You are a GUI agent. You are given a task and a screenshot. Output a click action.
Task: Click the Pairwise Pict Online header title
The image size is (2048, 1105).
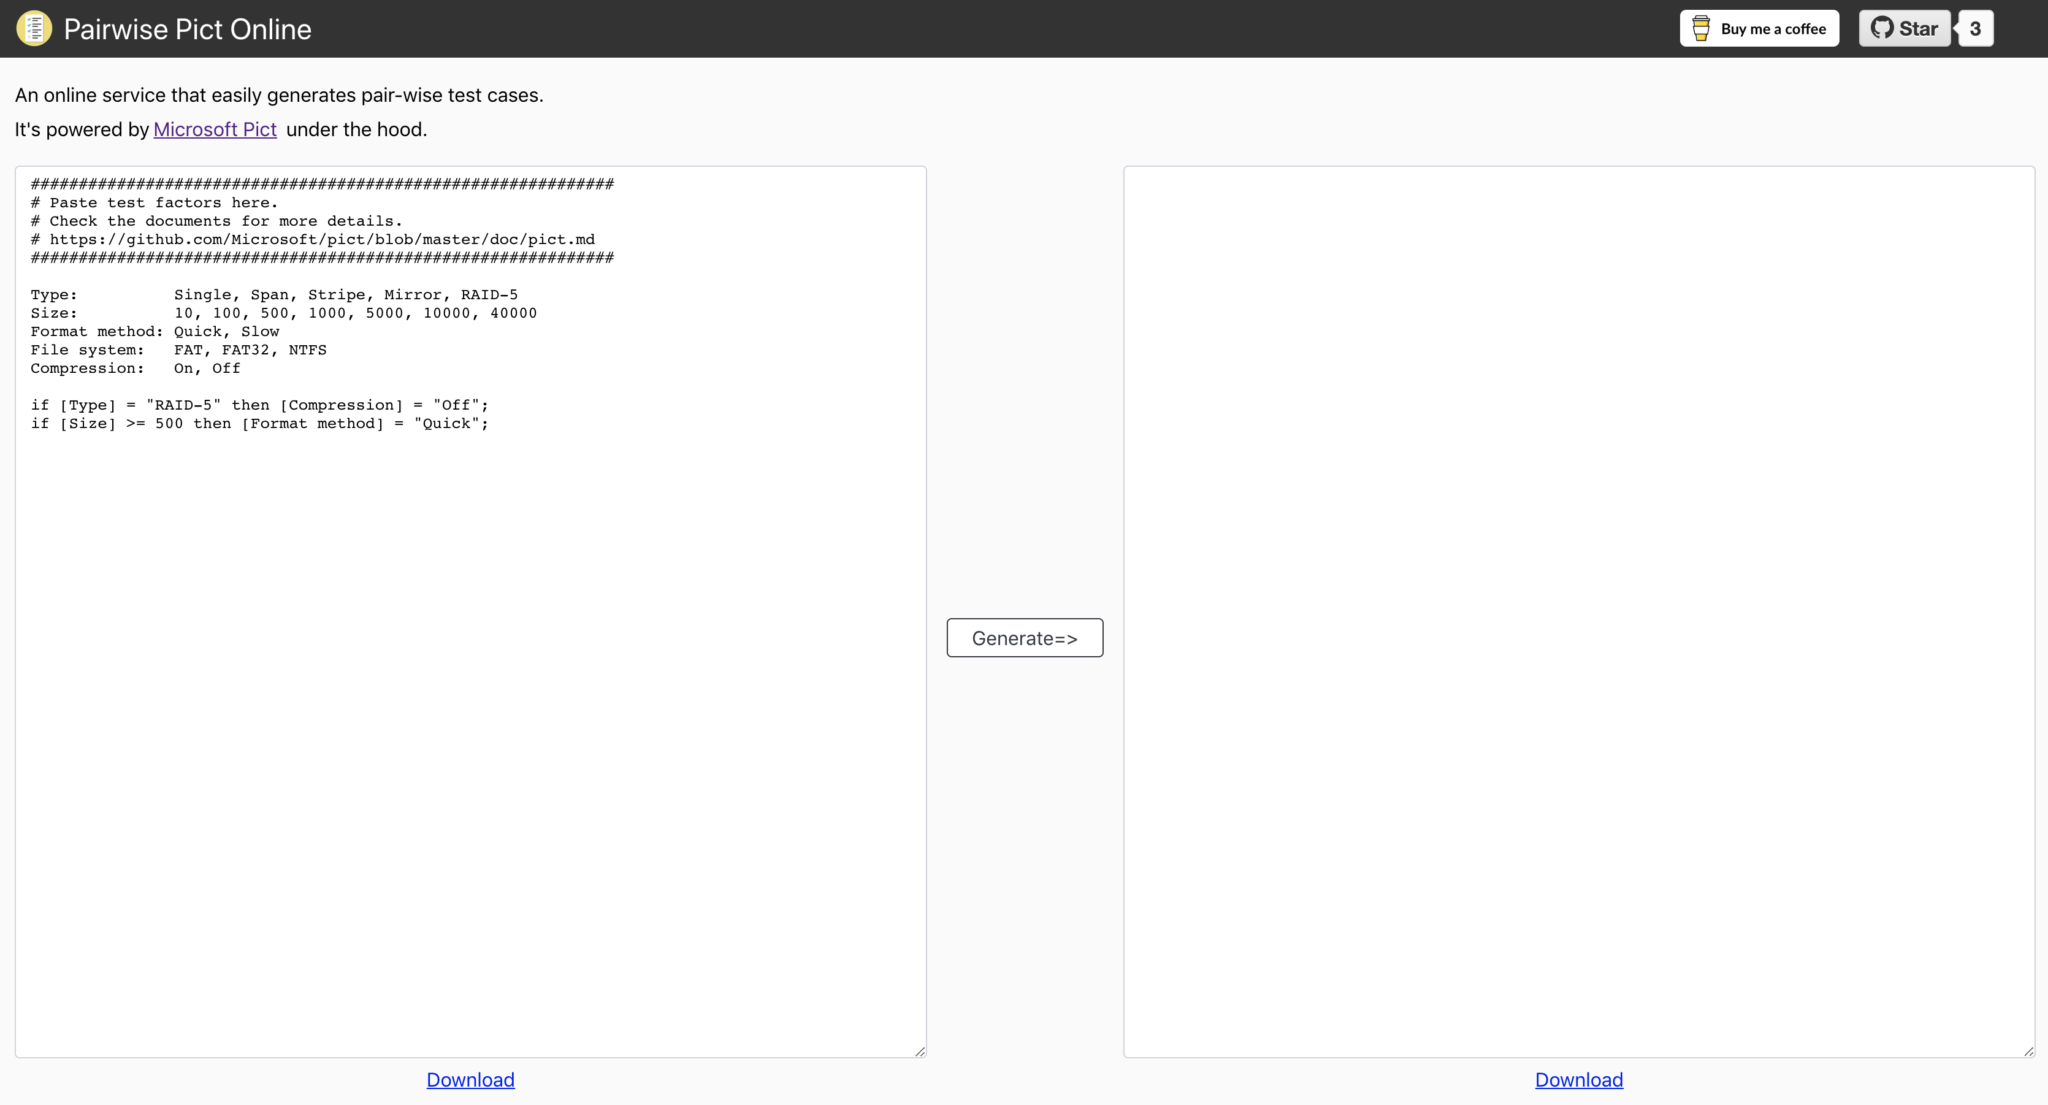pos(187,29)
